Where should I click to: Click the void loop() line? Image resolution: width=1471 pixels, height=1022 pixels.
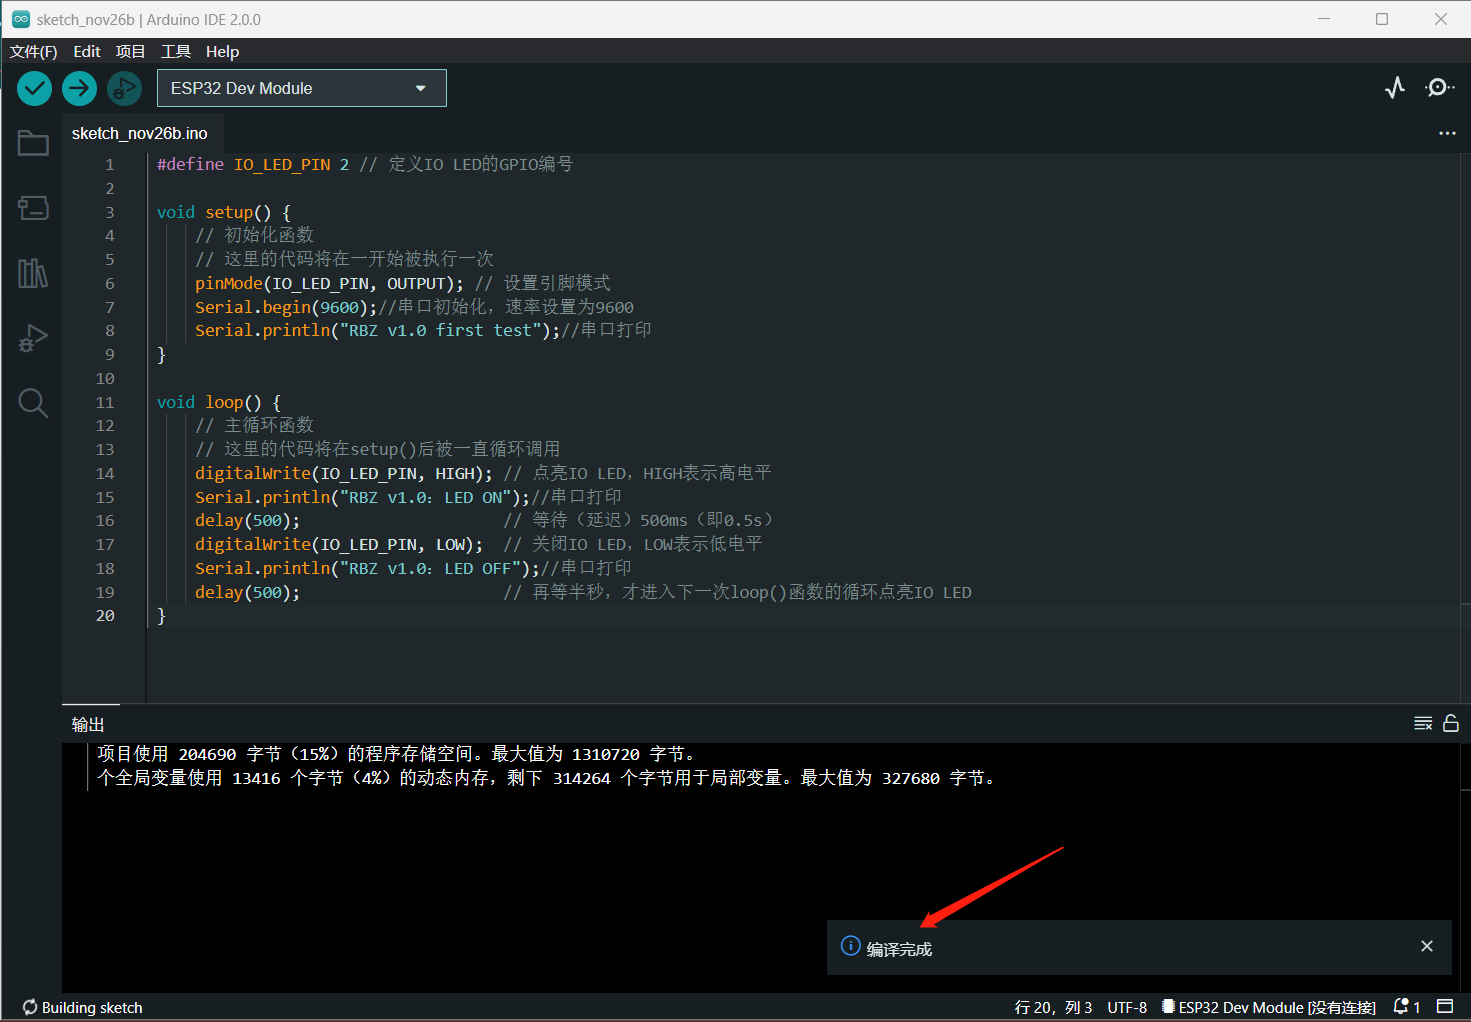coord(219,402)
